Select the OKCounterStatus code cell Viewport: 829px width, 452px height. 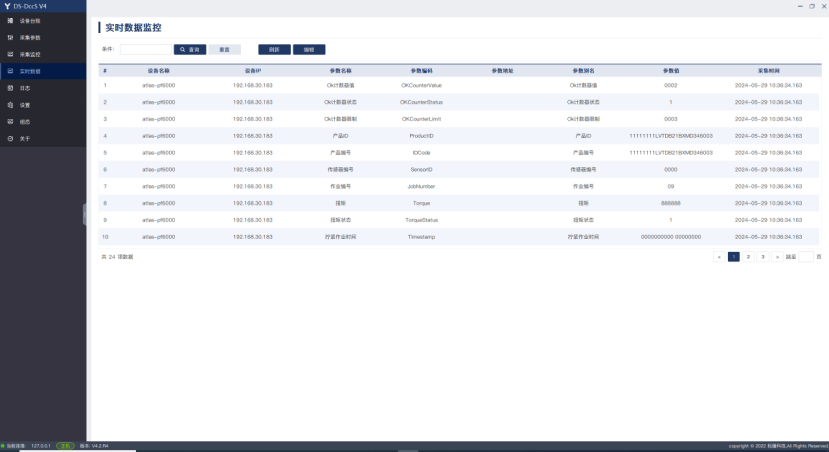pos(421,103)
